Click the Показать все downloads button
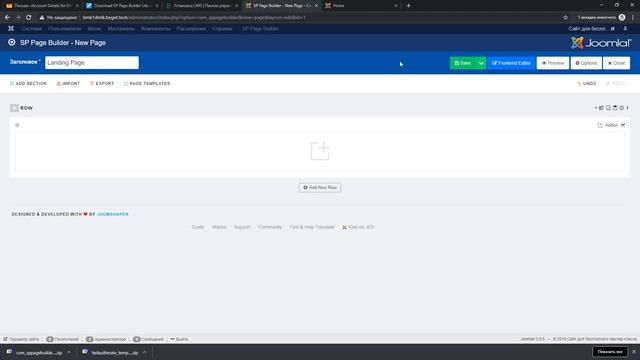The width and height of the screenshot is (640, 360). (x=610, y=351)
